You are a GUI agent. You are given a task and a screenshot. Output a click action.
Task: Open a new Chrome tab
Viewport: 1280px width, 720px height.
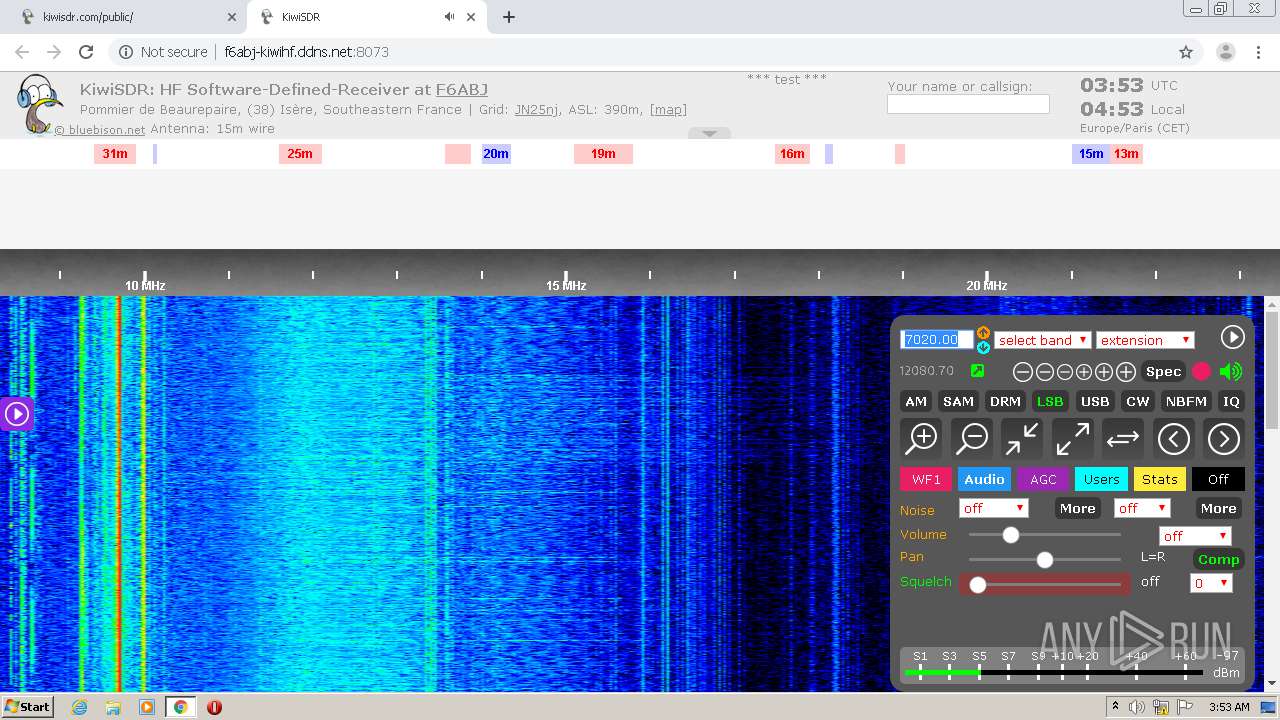click(509, 17)
